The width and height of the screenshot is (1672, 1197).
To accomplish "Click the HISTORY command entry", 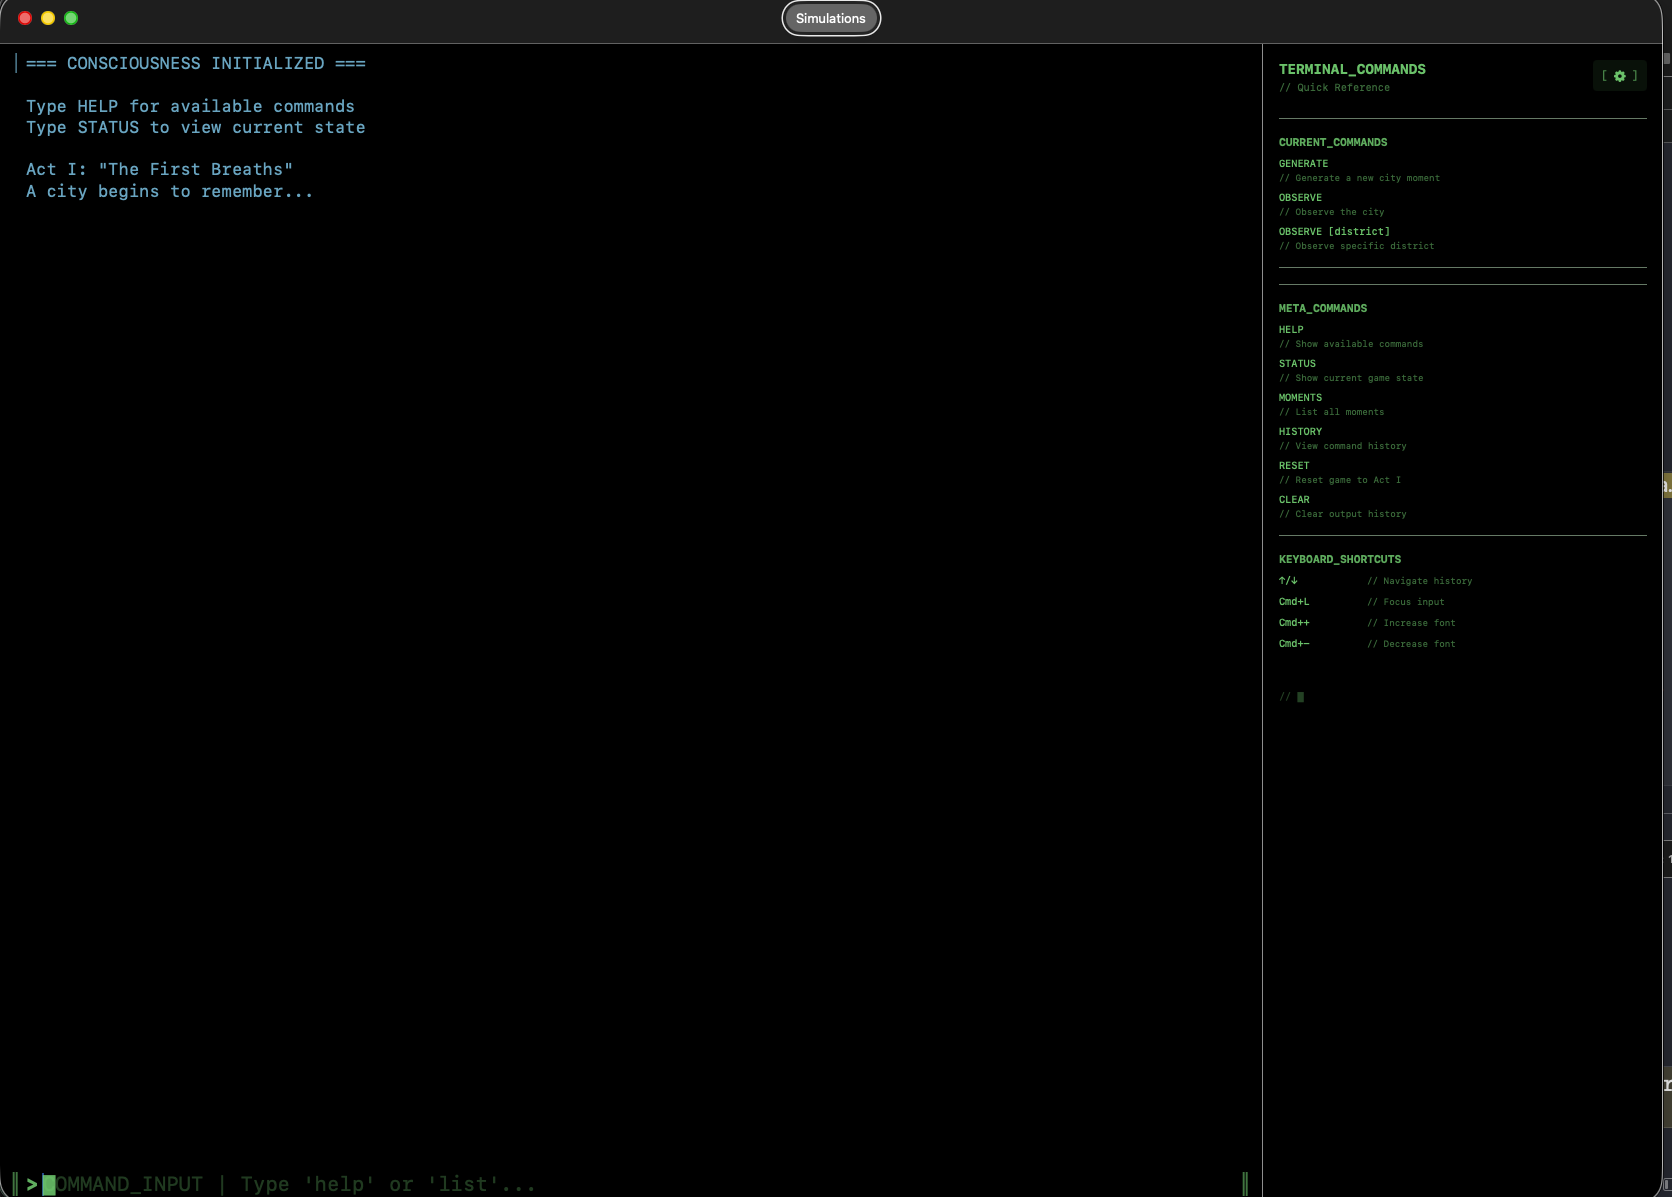I will click(1300, 432).
